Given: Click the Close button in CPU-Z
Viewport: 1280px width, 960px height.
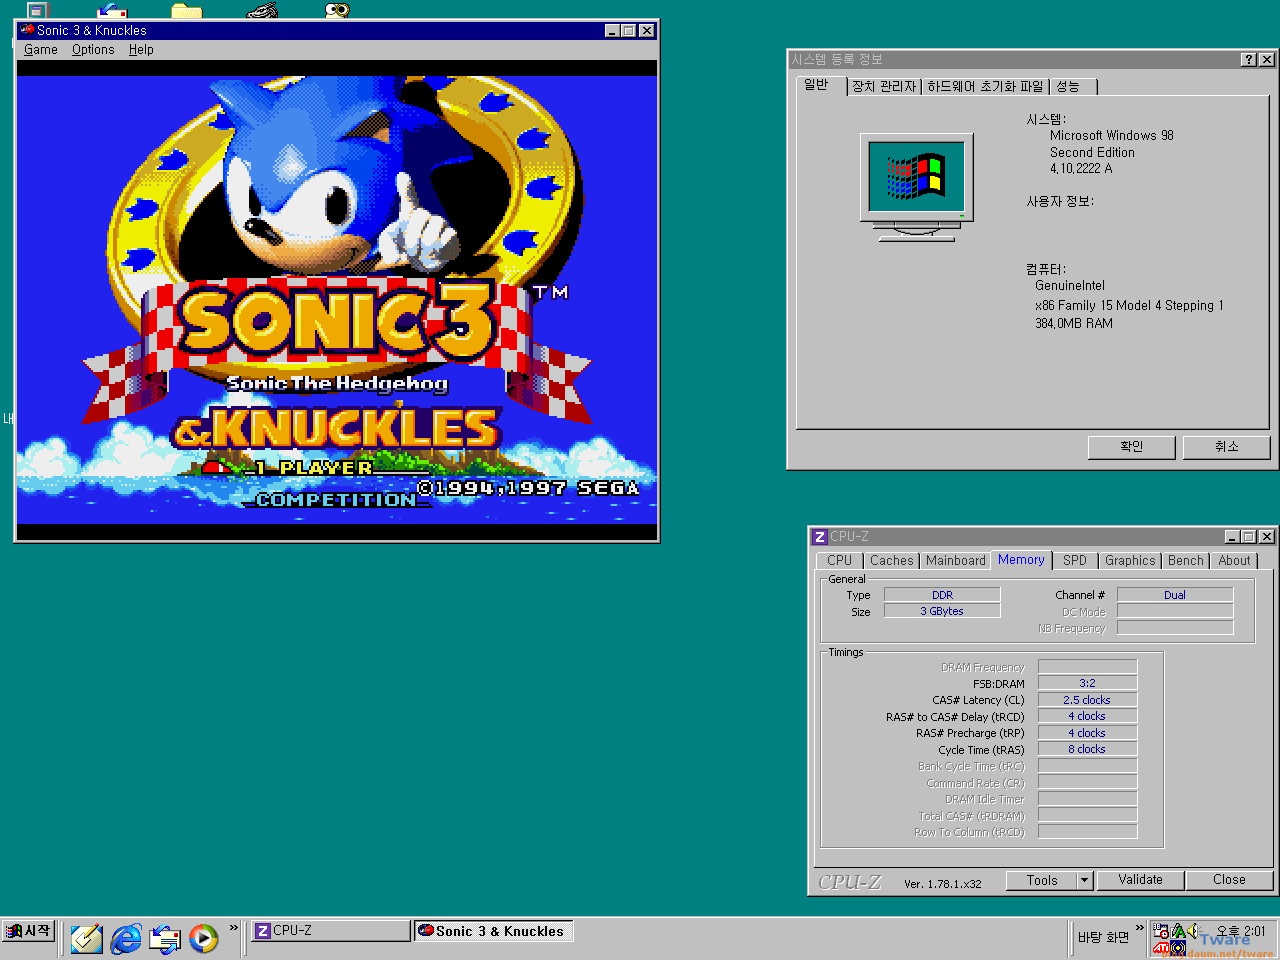Looking at the screenshot, I should (x=1229, y=880).
